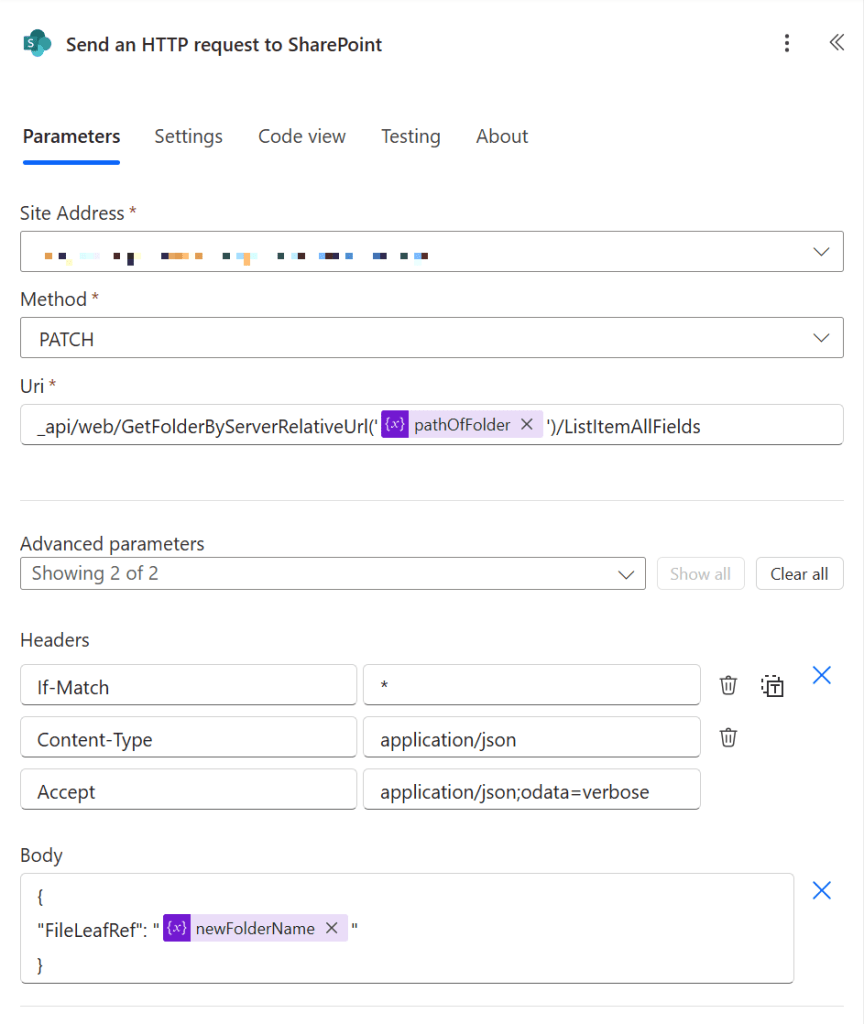Click the SharePoint connector icon
Screen dimensions: 864x1024
pos(36,44)
